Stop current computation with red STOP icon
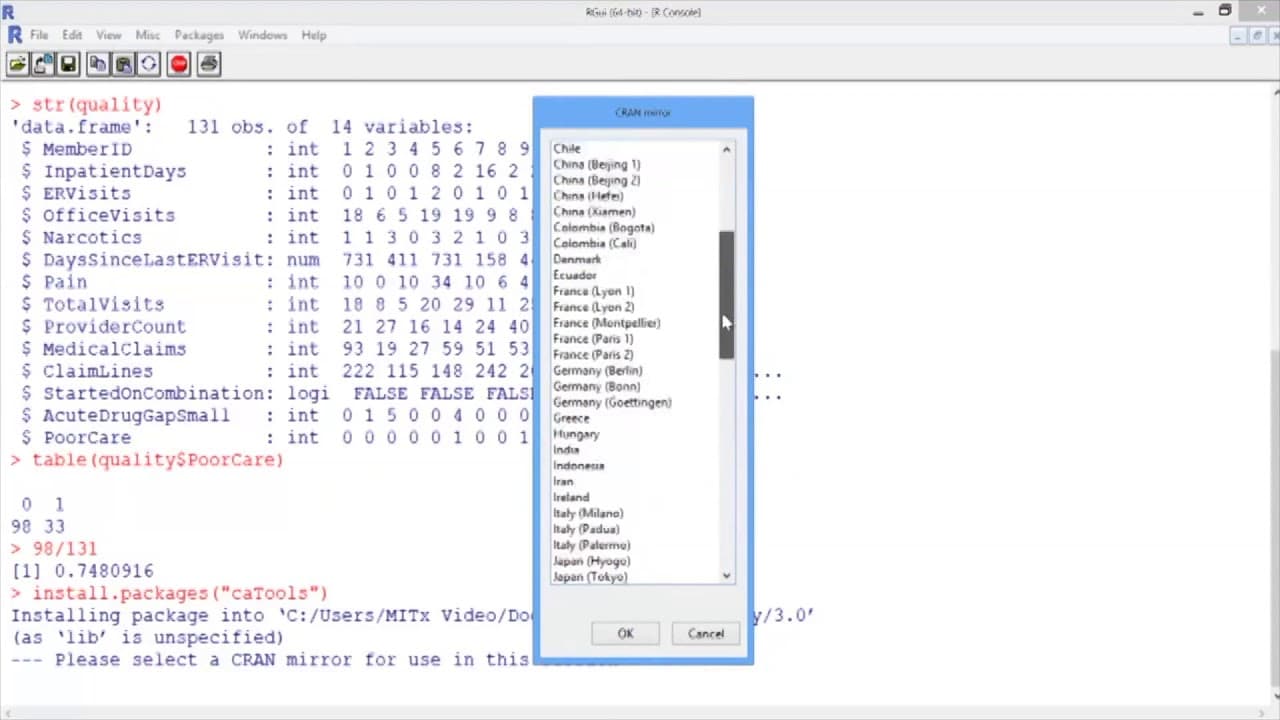Image resolution: width=1280 pixels, height=720 pixels. 179,65
